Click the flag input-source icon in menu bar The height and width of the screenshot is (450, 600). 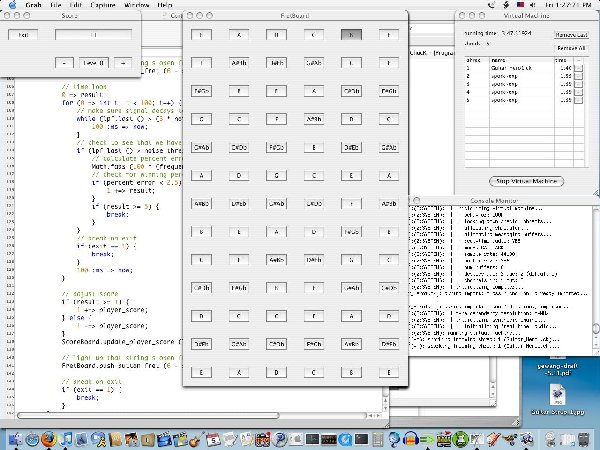tap(520, 5)
